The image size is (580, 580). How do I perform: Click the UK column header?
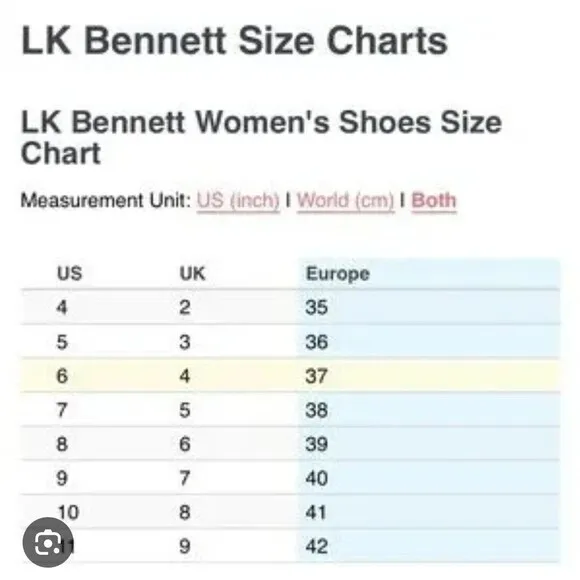click(192, 274)
